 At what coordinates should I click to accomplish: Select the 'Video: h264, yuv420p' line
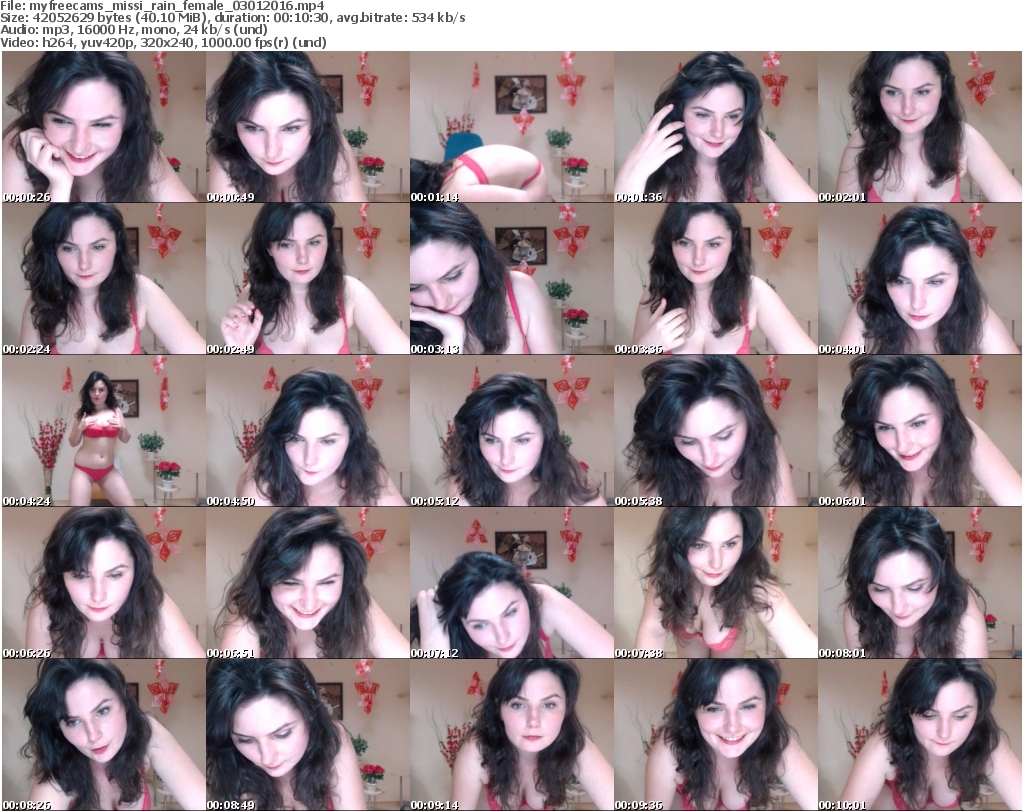(x=163, y=42)
